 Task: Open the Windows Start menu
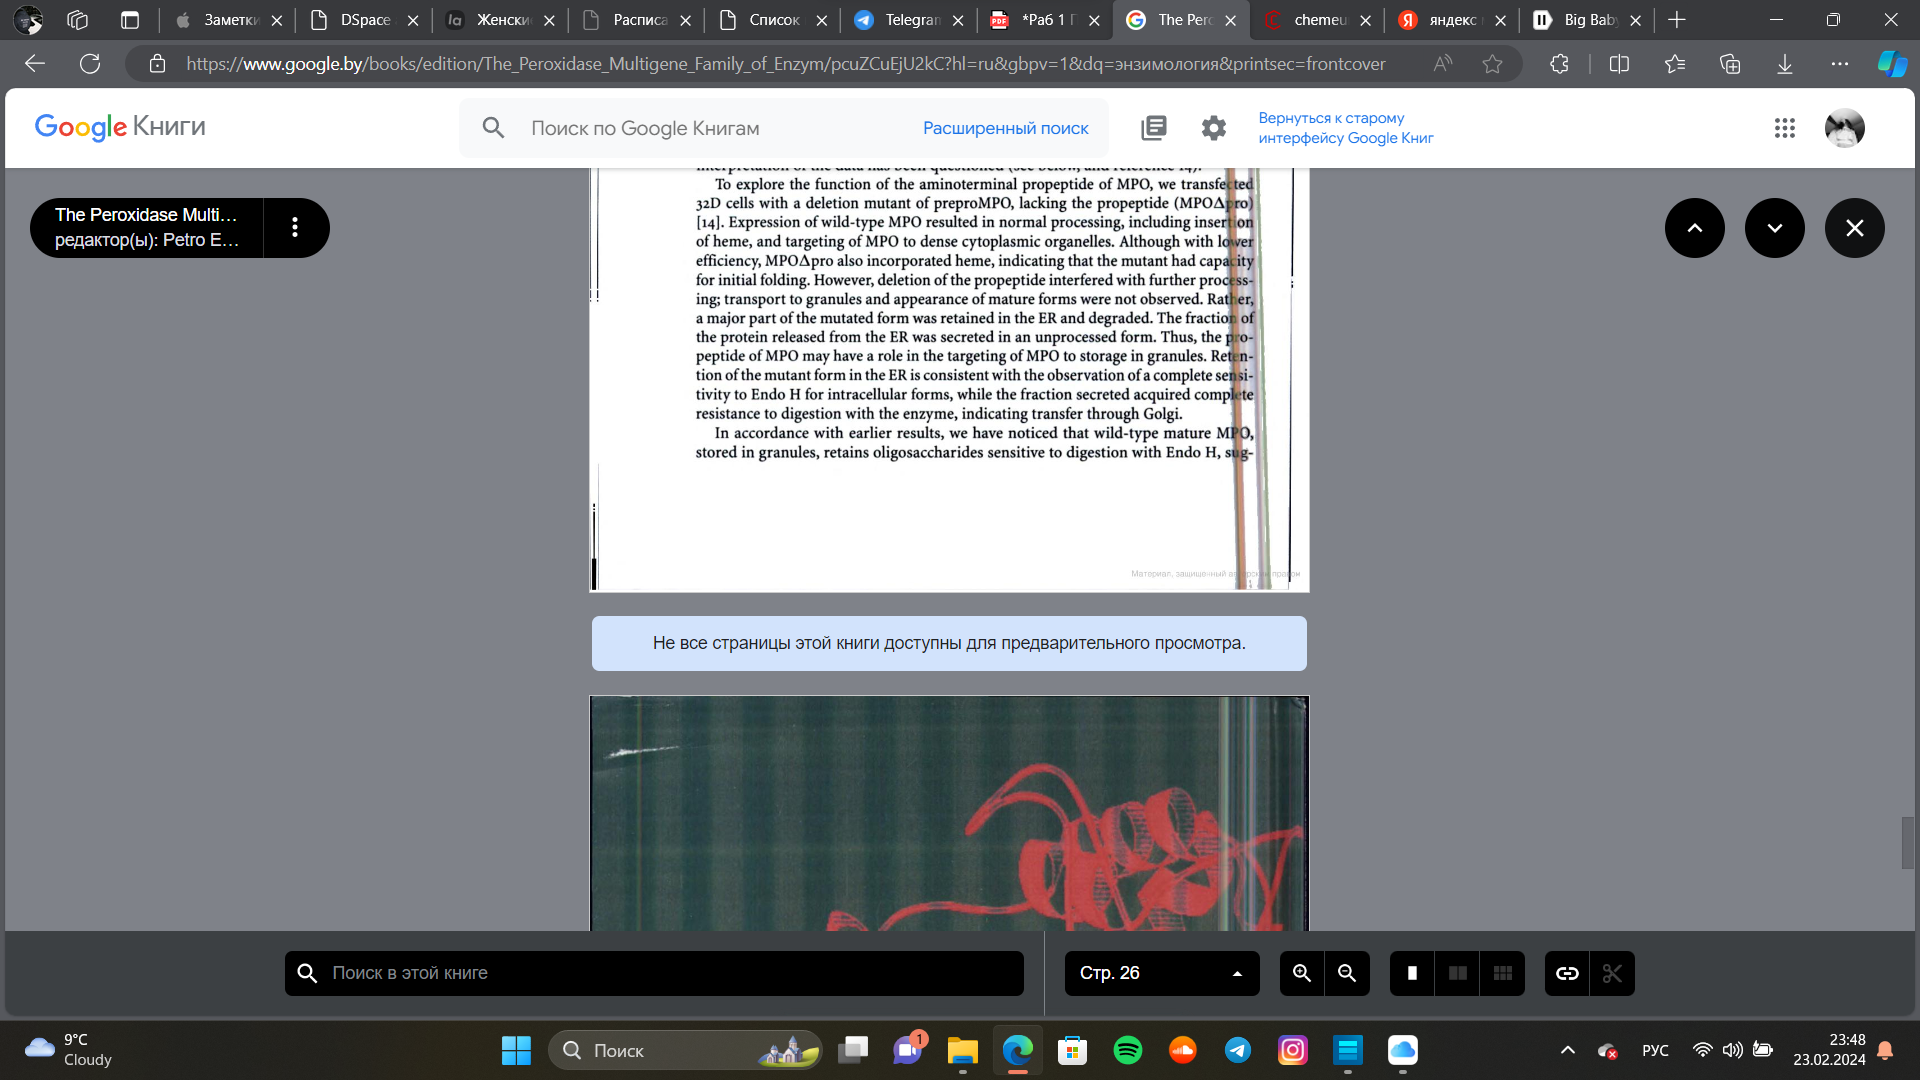(x=516, y=1050)
